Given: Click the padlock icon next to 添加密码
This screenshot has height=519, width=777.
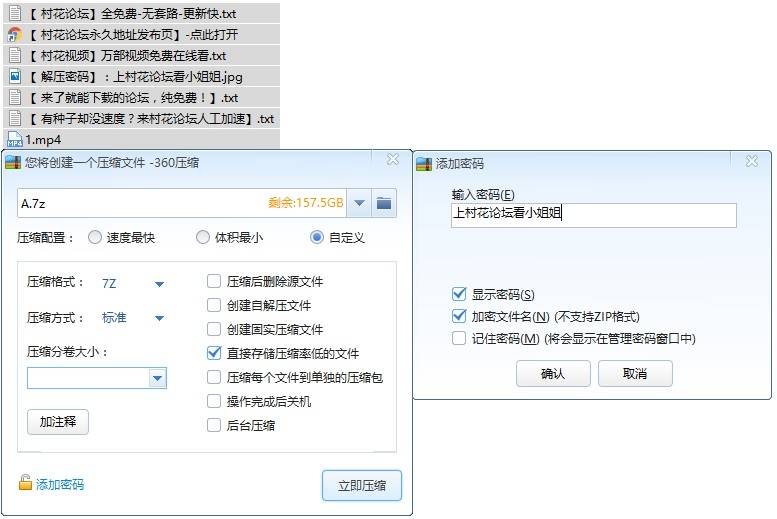Looking at the screenshot, I should [x=25, y=482].
